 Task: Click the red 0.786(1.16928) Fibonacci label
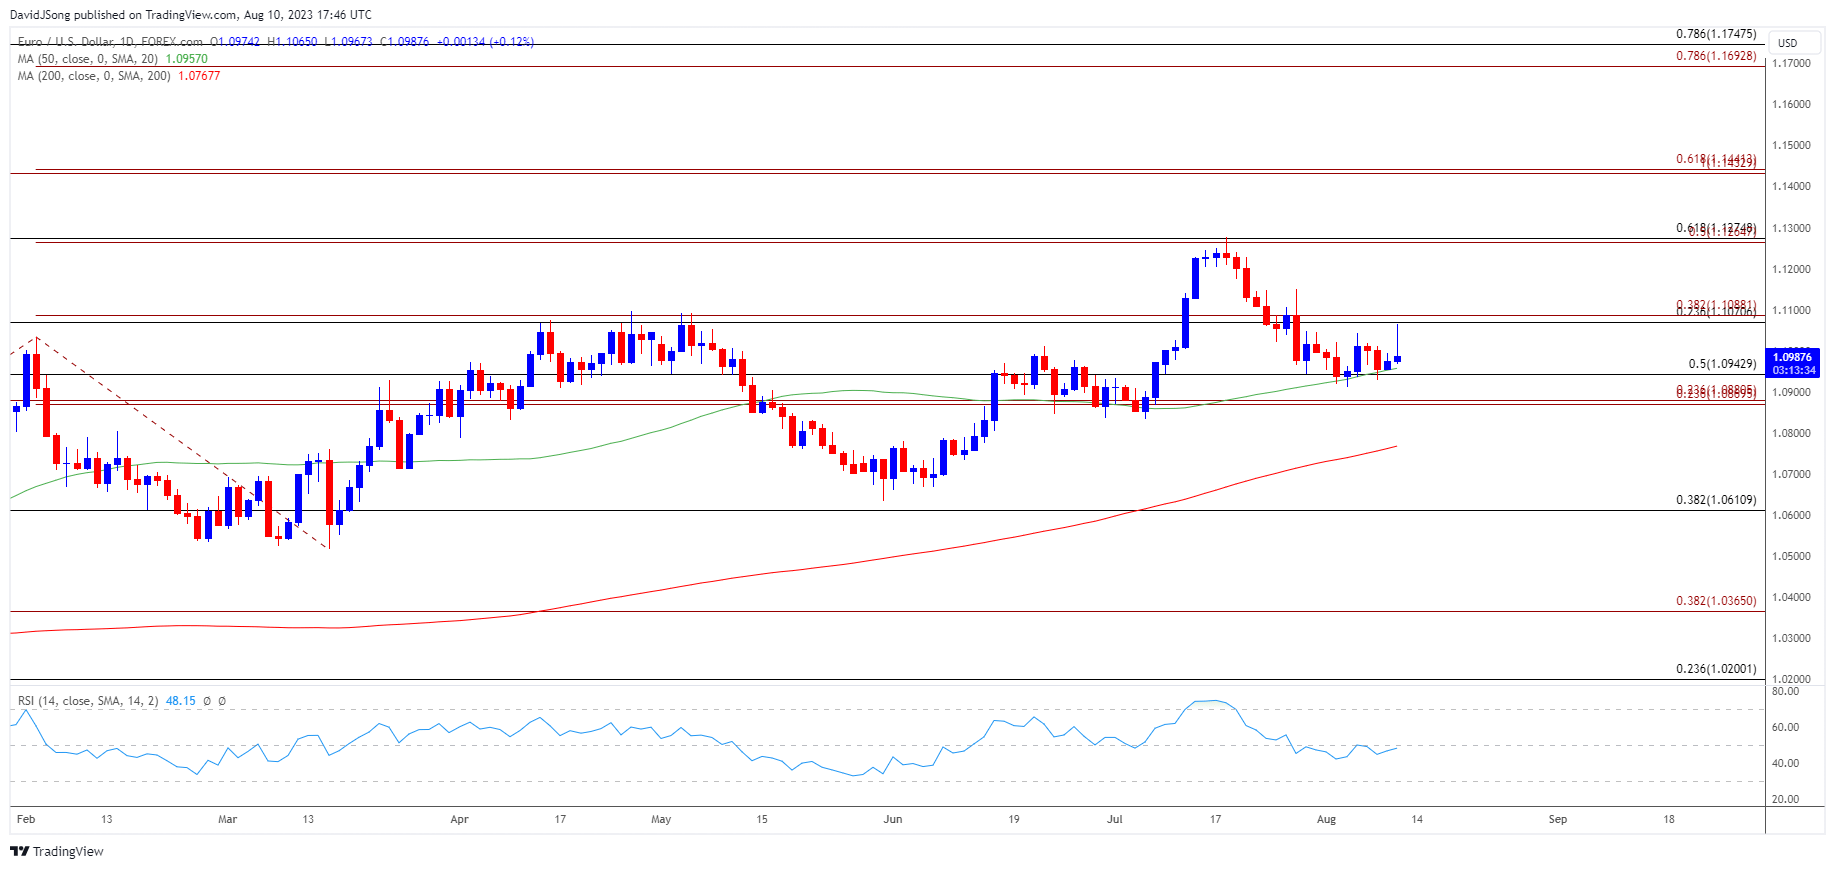point(1716,56)
